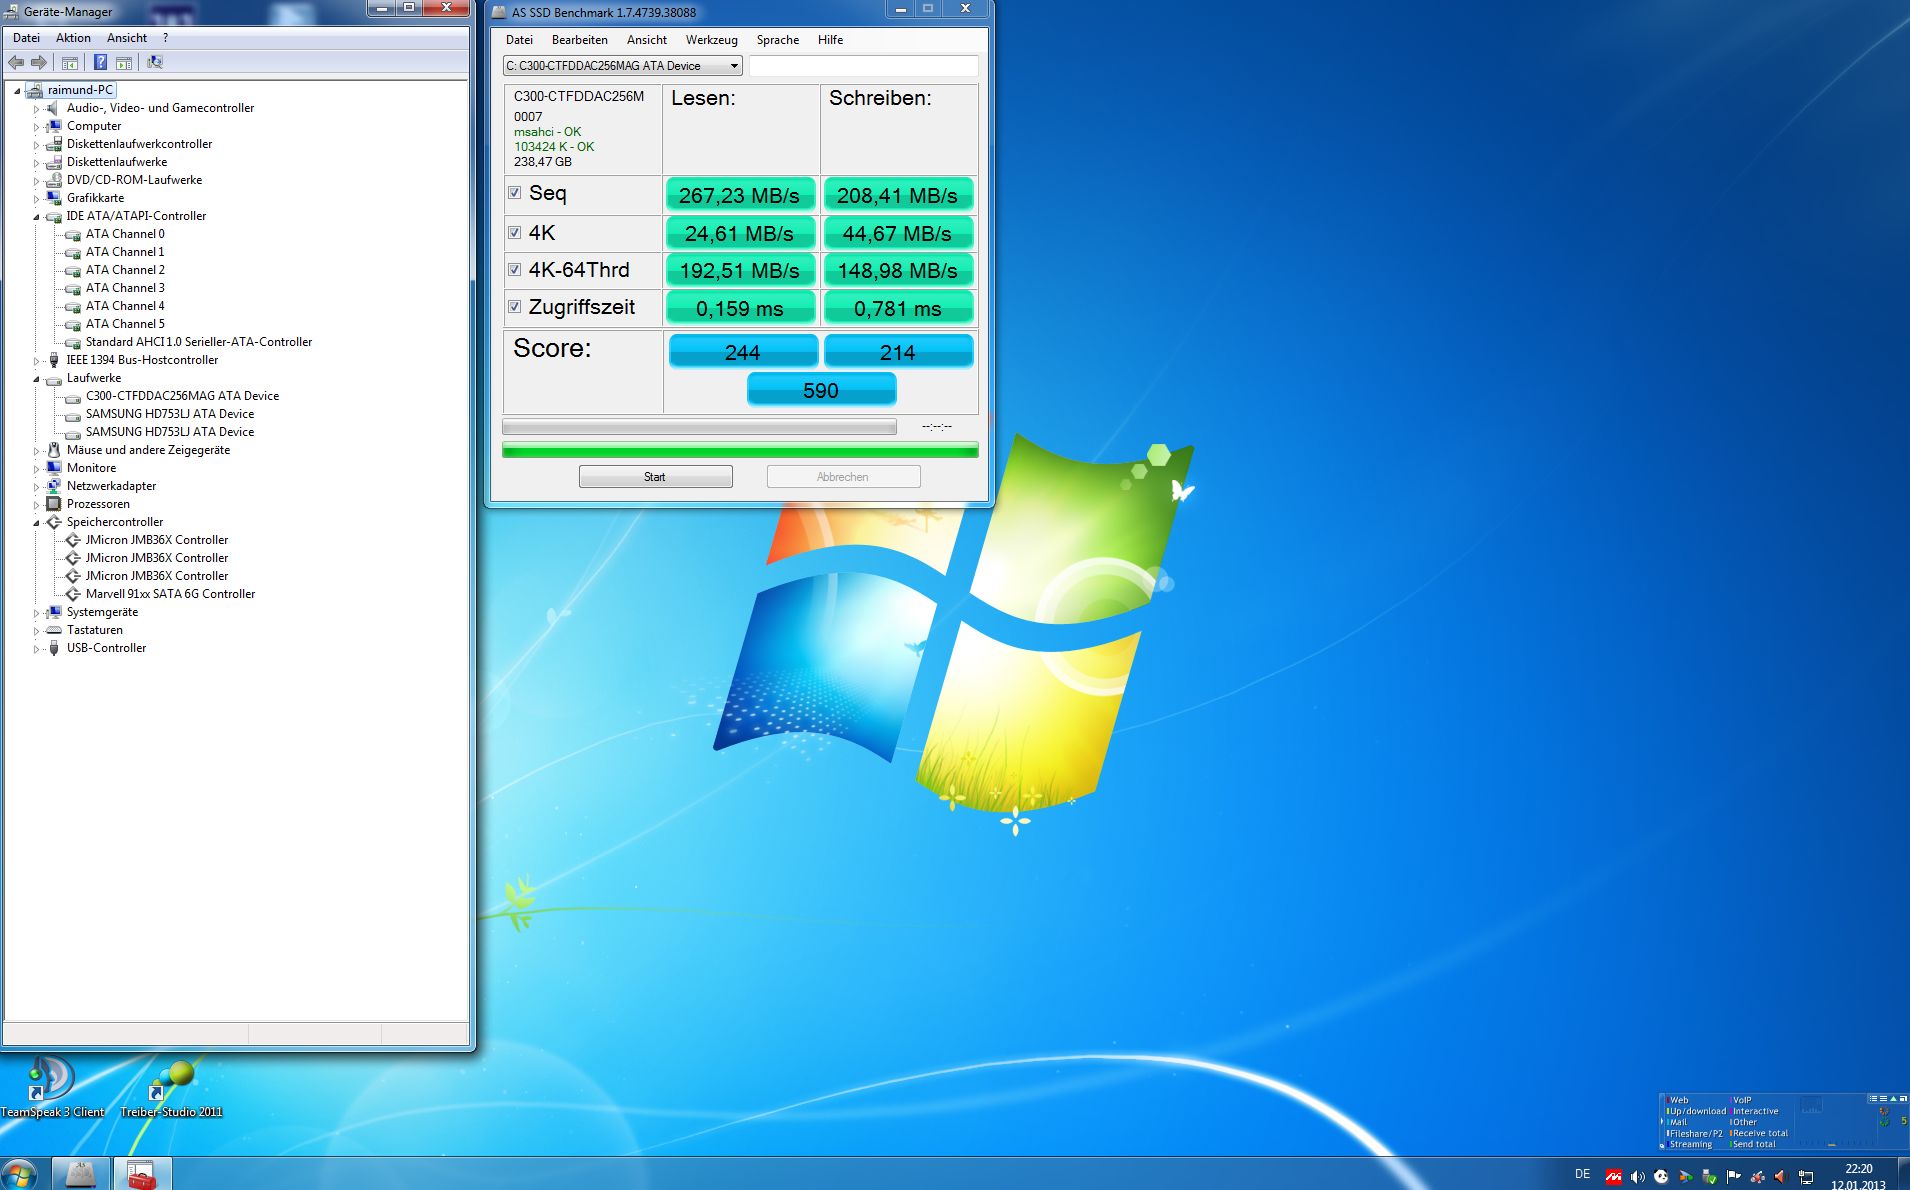Expand the Systemgeräte node
Image resolution: width=1910 pixels, height=1190 pixels.
tap(37, 612)
